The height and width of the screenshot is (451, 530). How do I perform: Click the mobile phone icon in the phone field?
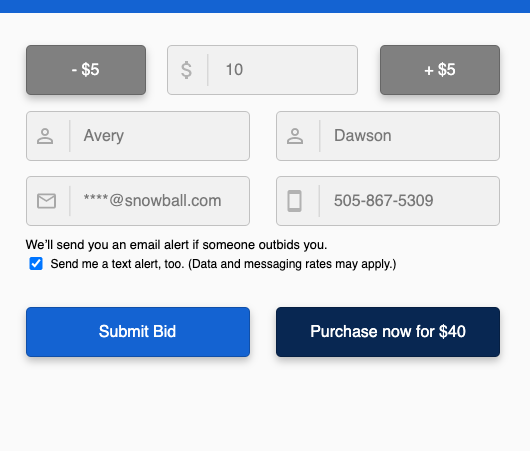[294, 201]
